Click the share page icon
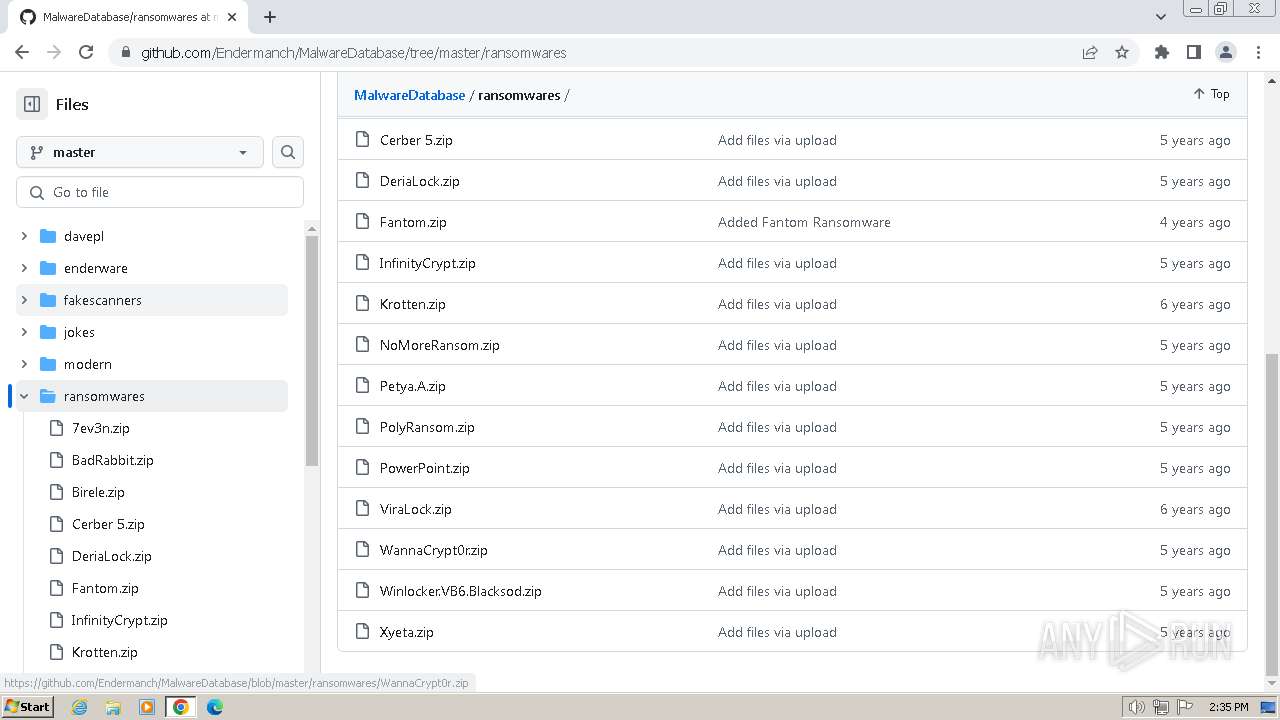Screen dimensions: 1280x720 (1090, 52)
